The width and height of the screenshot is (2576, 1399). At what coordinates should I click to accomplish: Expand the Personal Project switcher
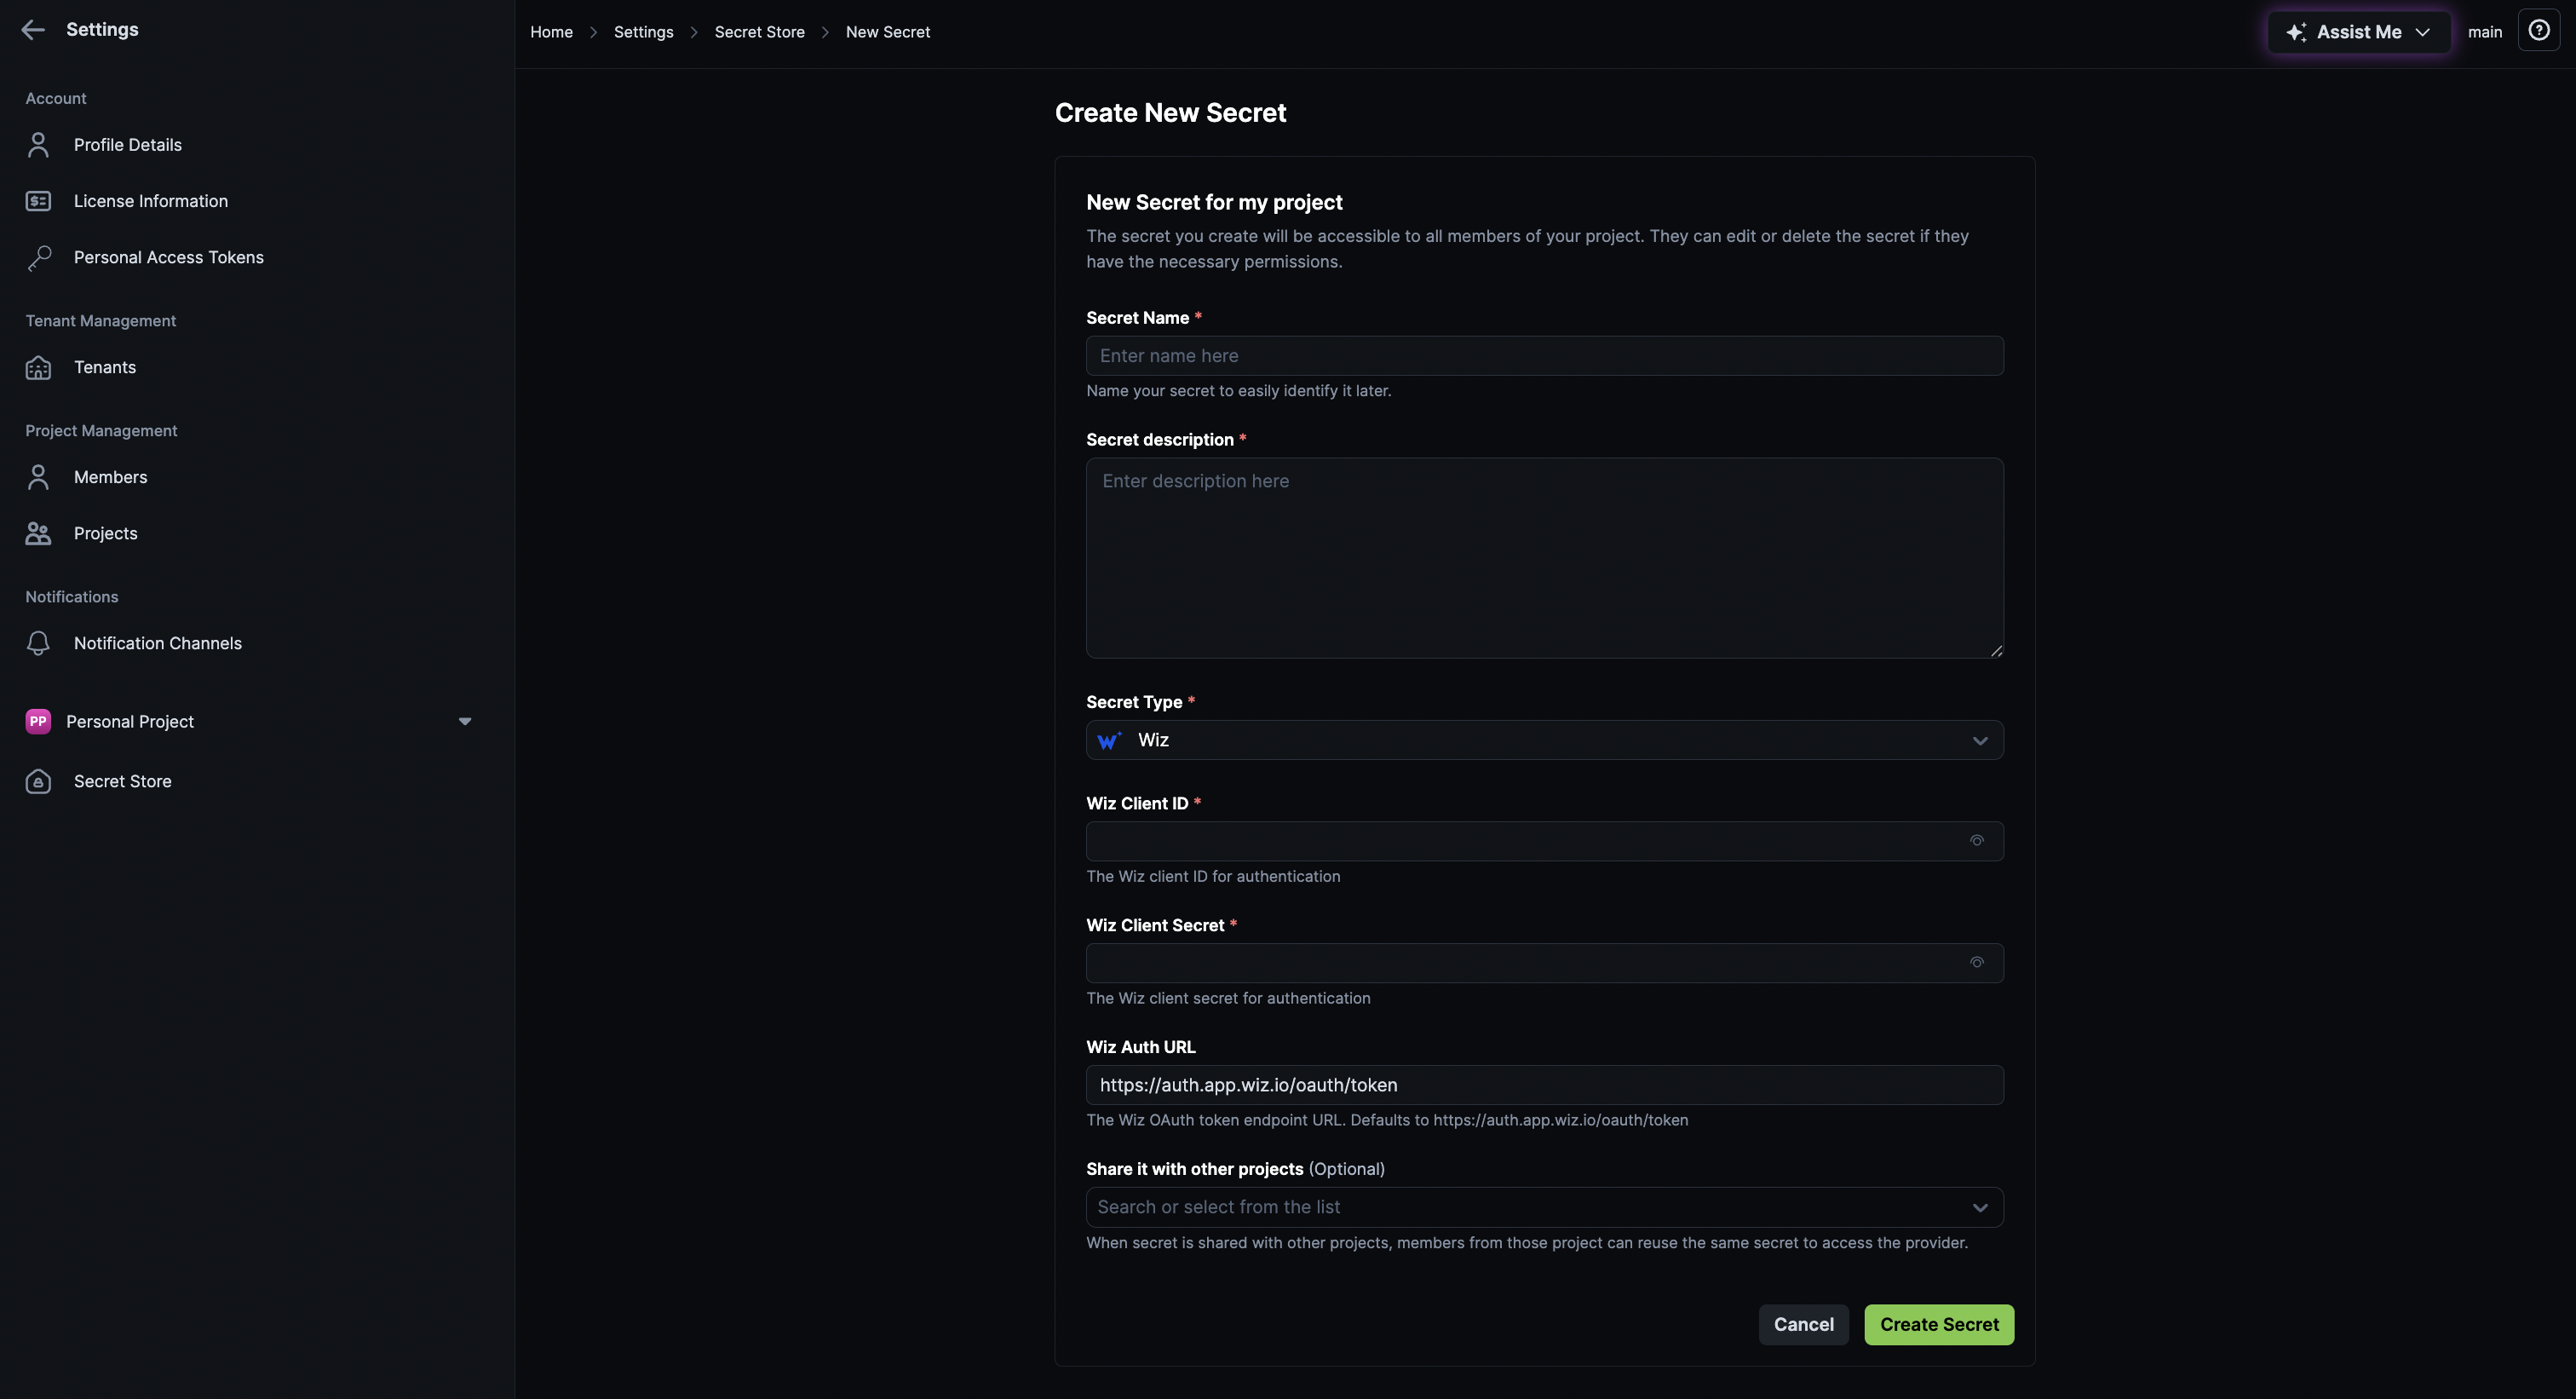(x=464, y=722)
